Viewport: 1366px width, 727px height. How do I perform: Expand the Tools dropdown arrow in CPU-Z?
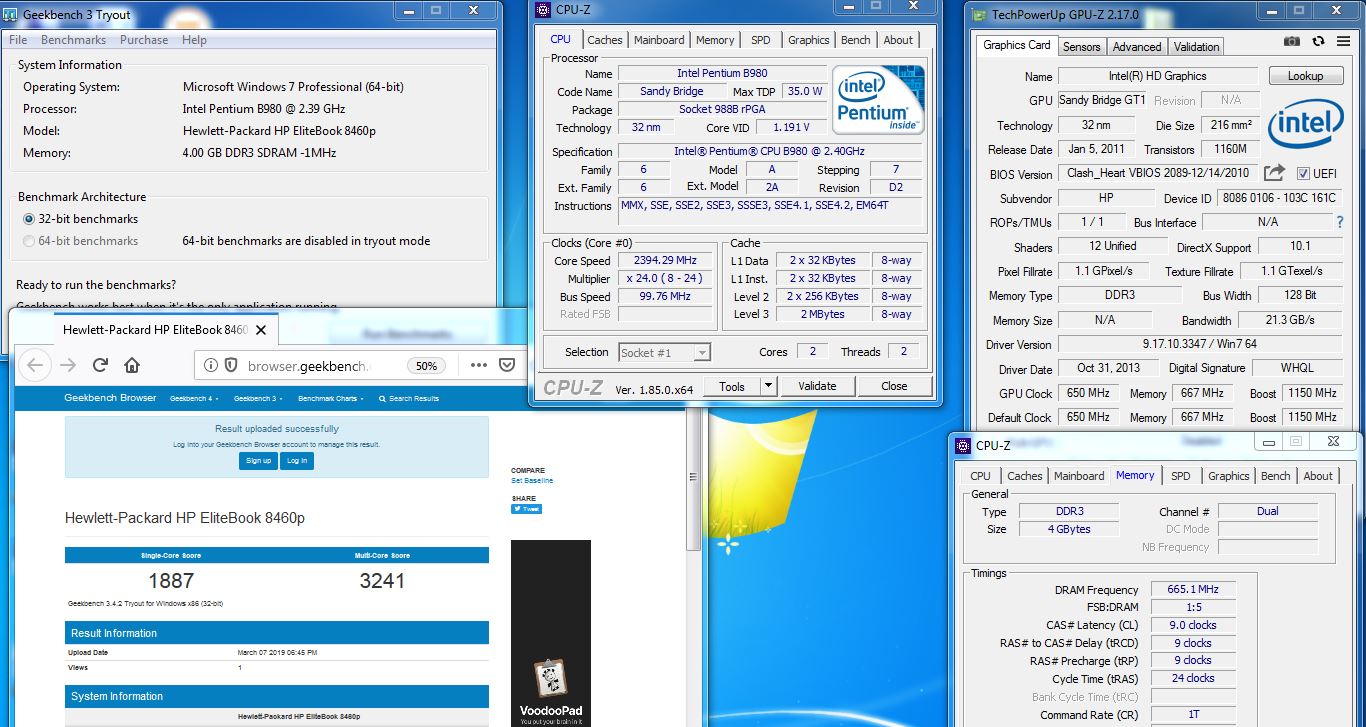point(768,386)
